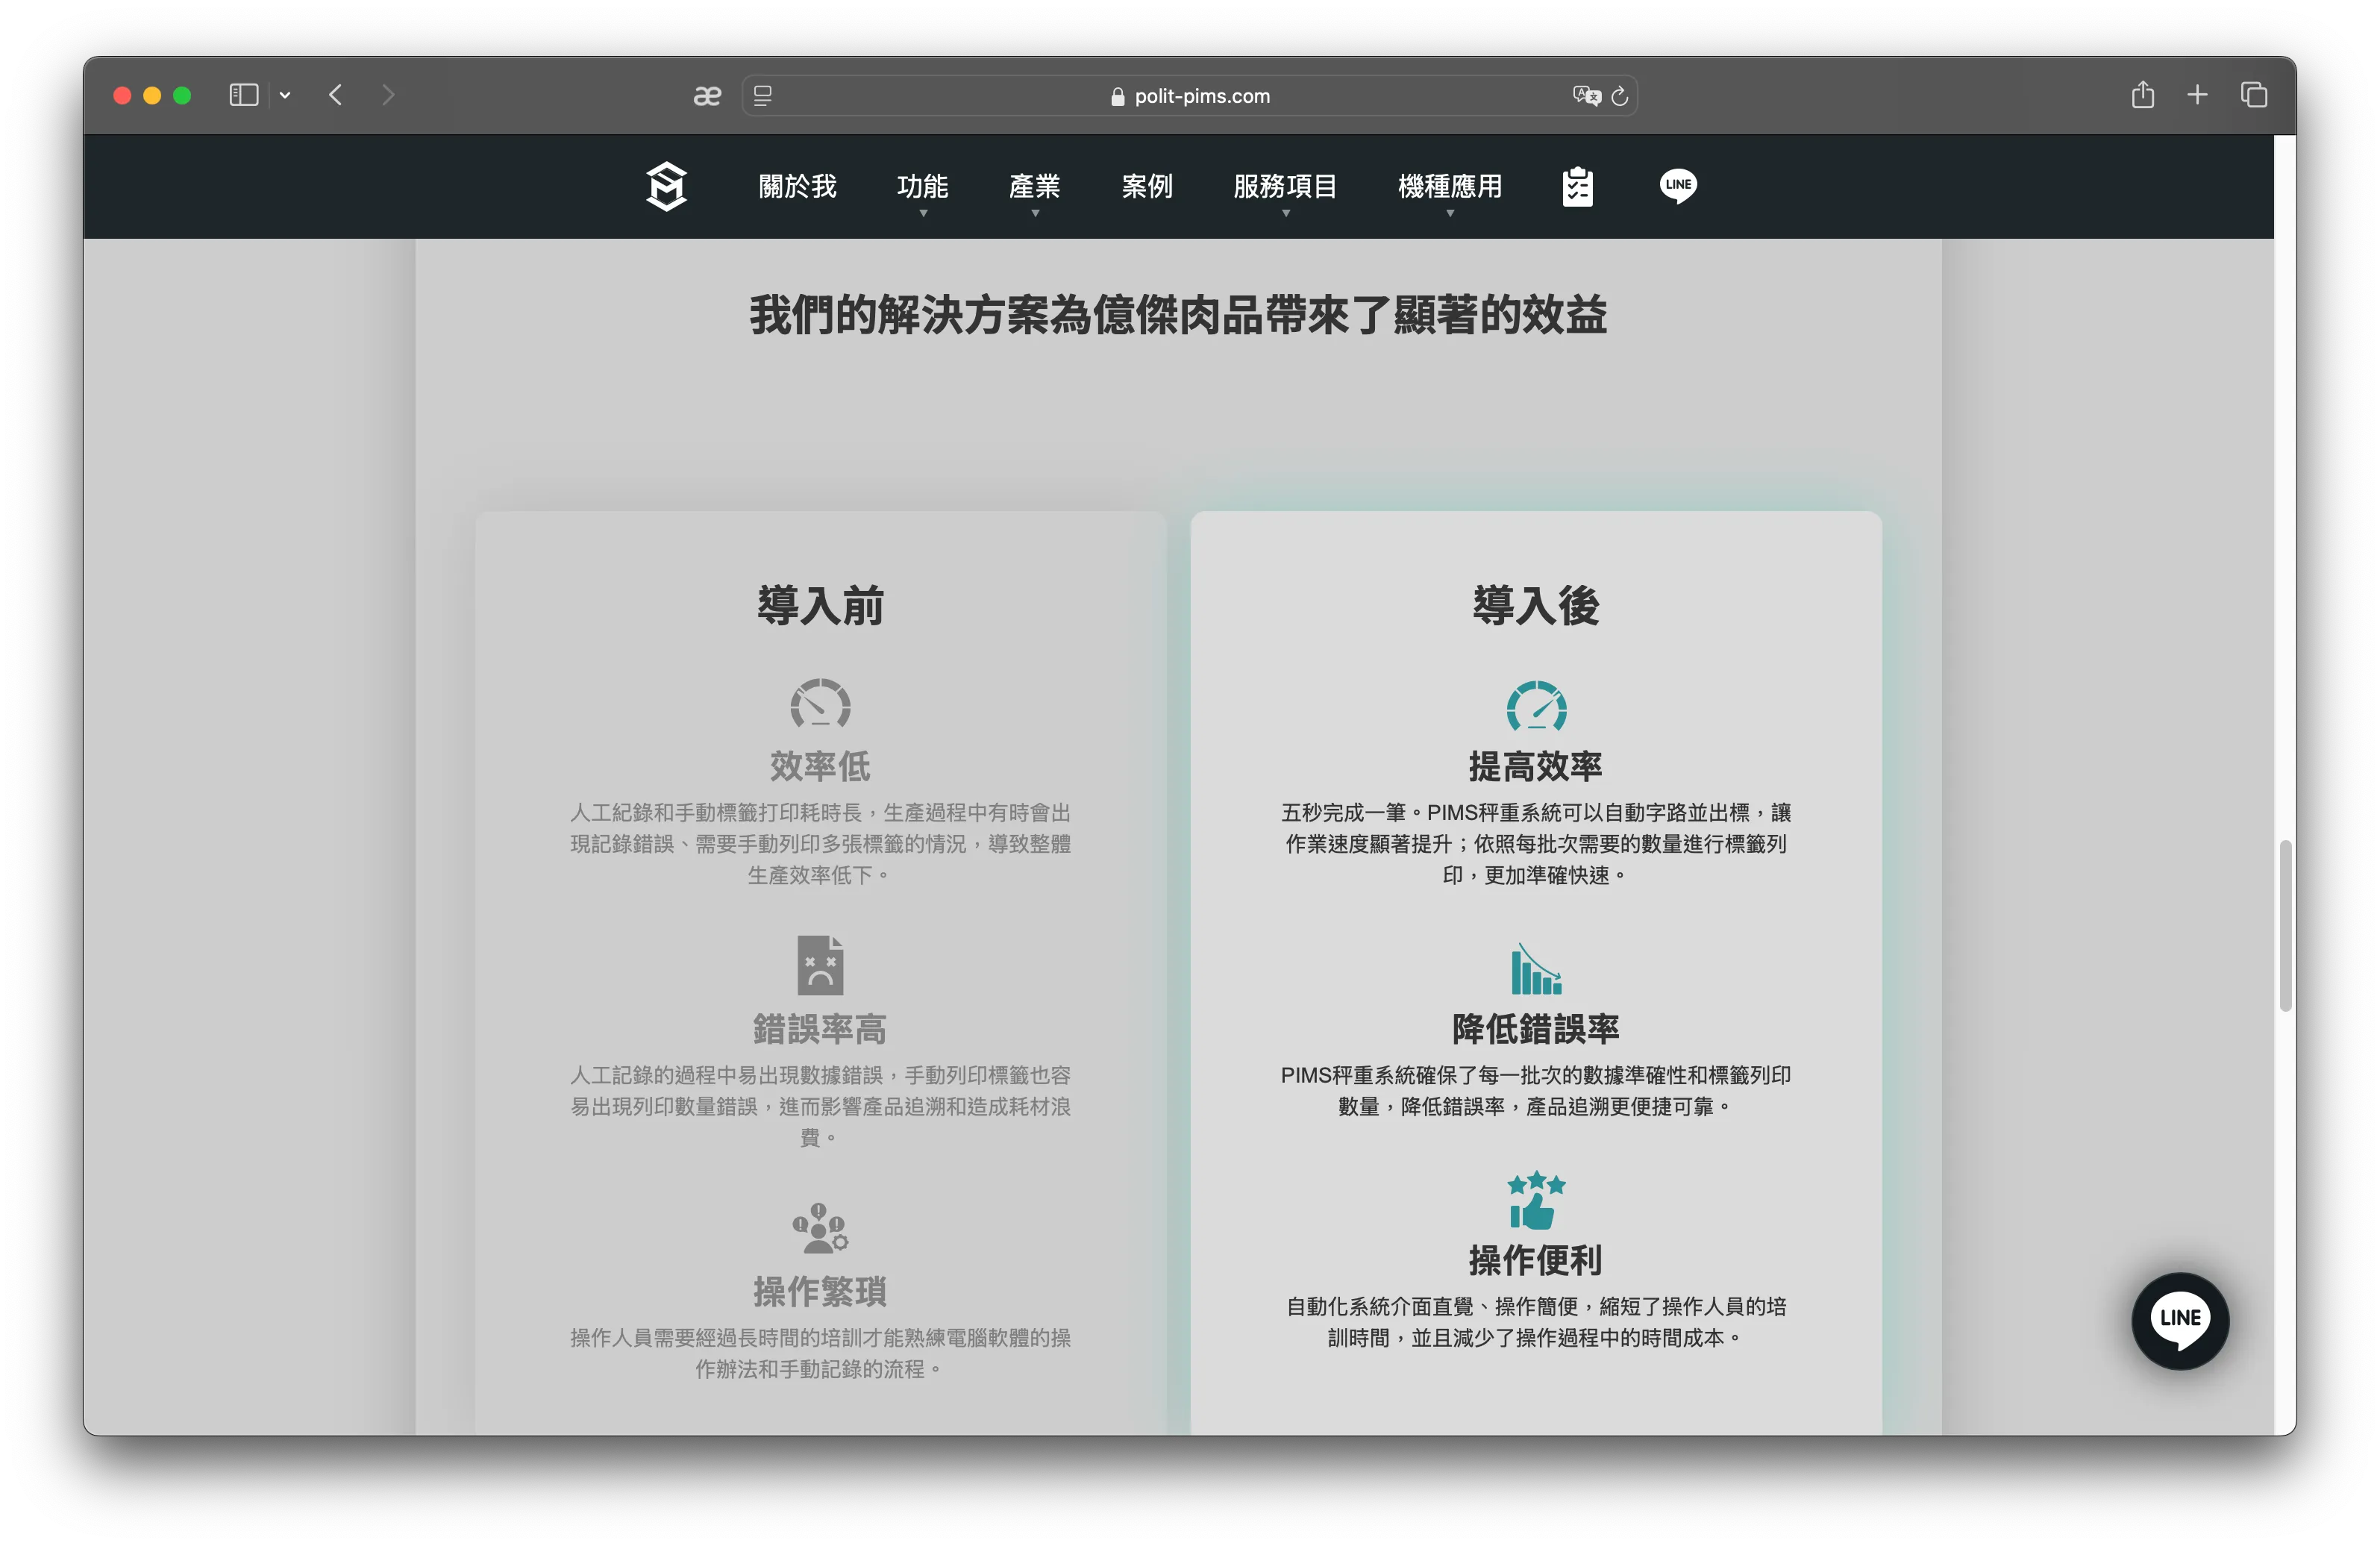Click the lock icon beside polit-pims.com
This screenshot has height=1546, width=2380.
pos(1118,96)
